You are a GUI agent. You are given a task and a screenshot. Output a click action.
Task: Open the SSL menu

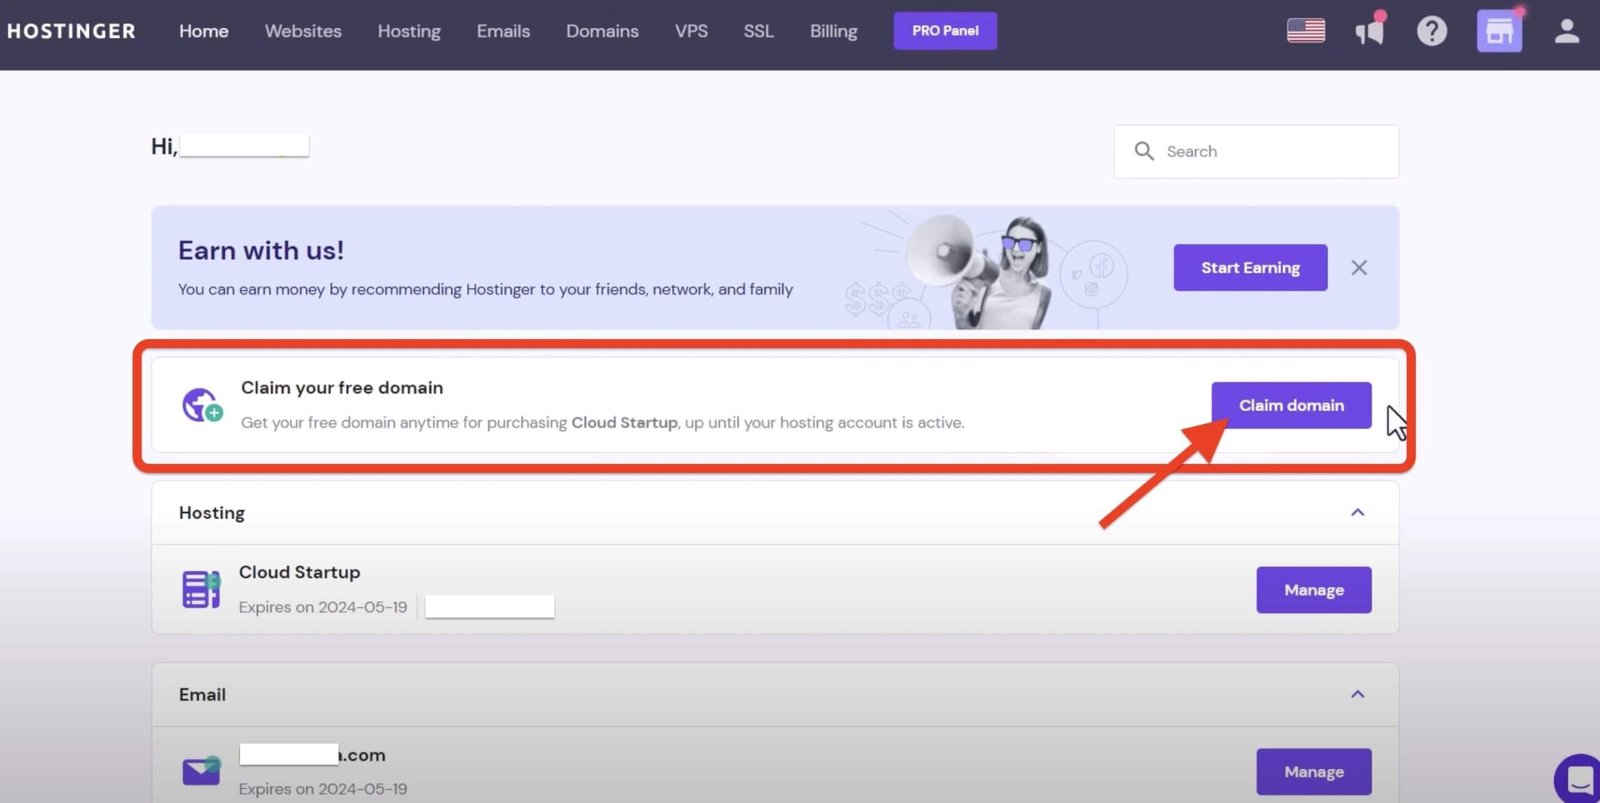[x=758, y=31]
